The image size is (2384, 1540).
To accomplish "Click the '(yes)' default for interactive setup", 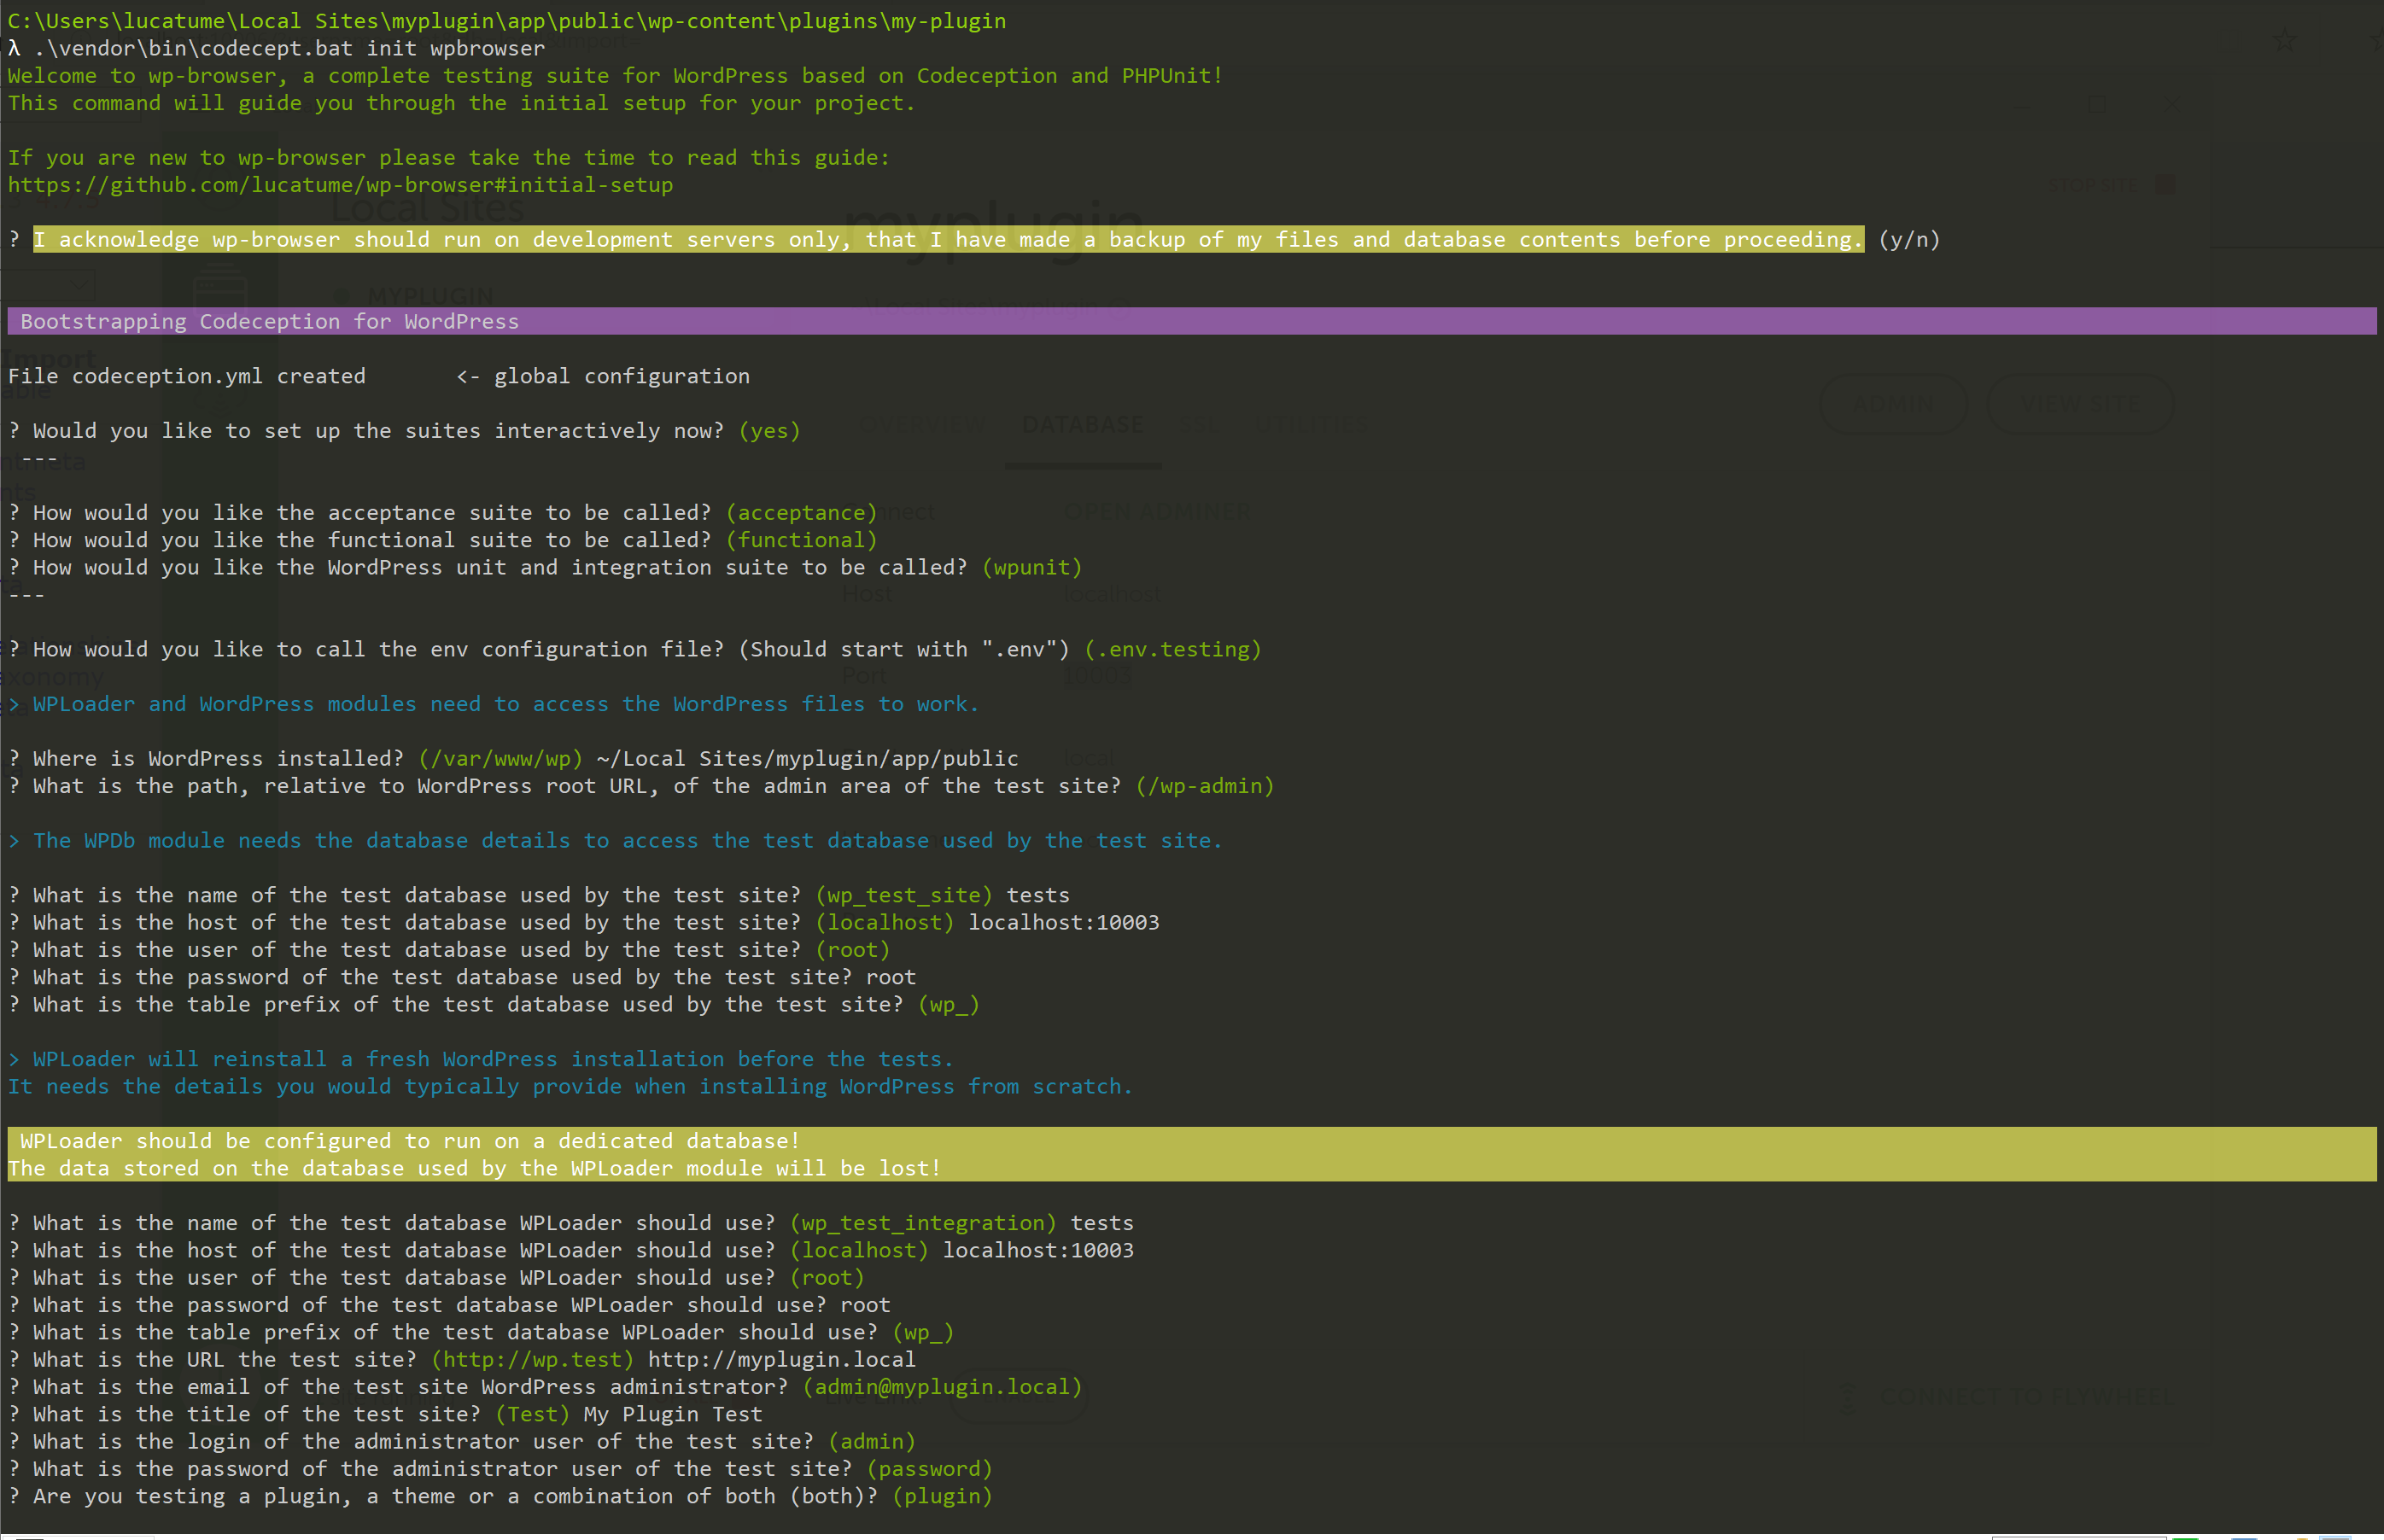I will (769, 431).
